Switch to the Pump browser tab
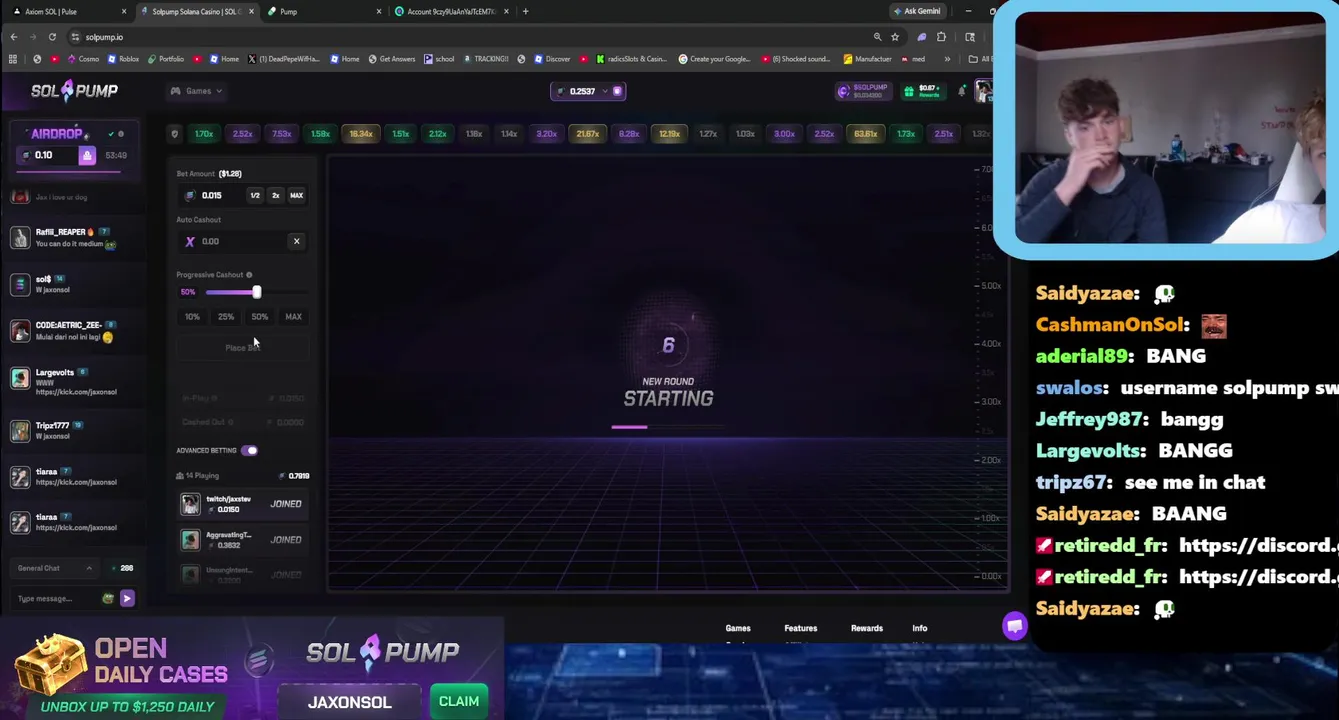 (x=325, y=11)
